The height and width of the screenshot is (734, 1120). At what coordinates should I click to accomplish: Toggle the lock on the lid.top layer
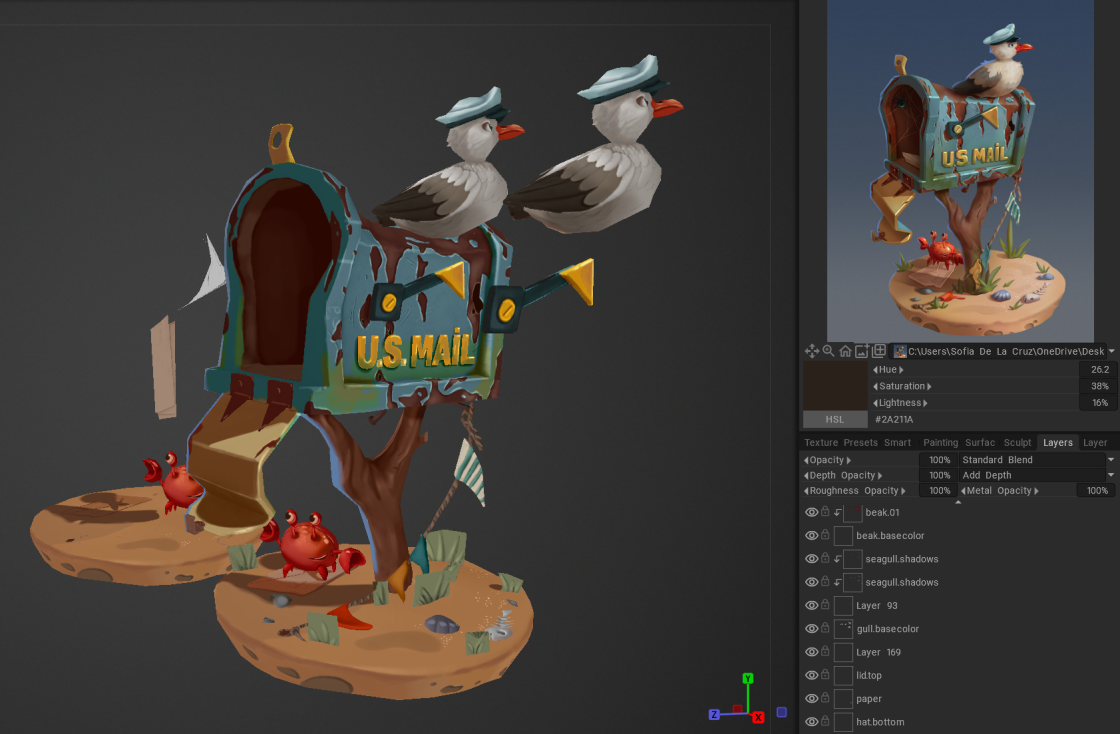825,675
